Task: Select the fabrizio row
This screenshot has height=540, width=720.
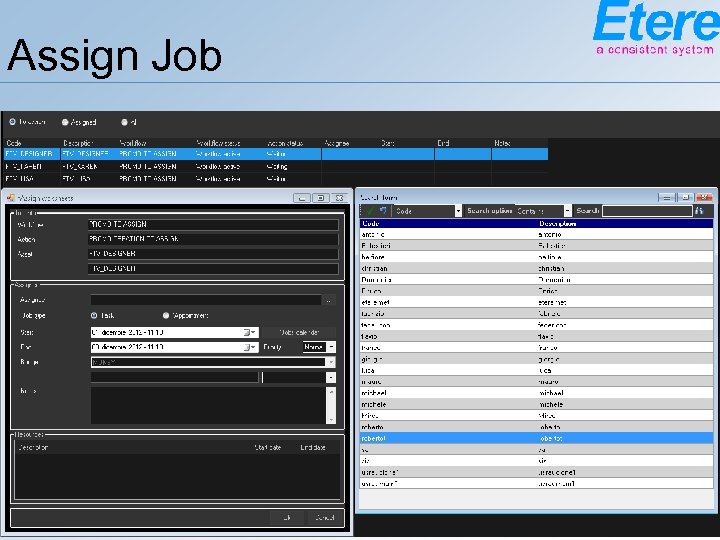Action: click(x=536, y=314)
